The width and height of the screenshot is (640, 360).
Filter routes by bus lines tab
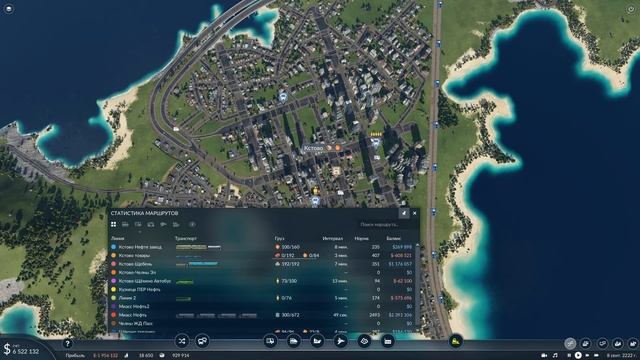(x=125, y=224)
